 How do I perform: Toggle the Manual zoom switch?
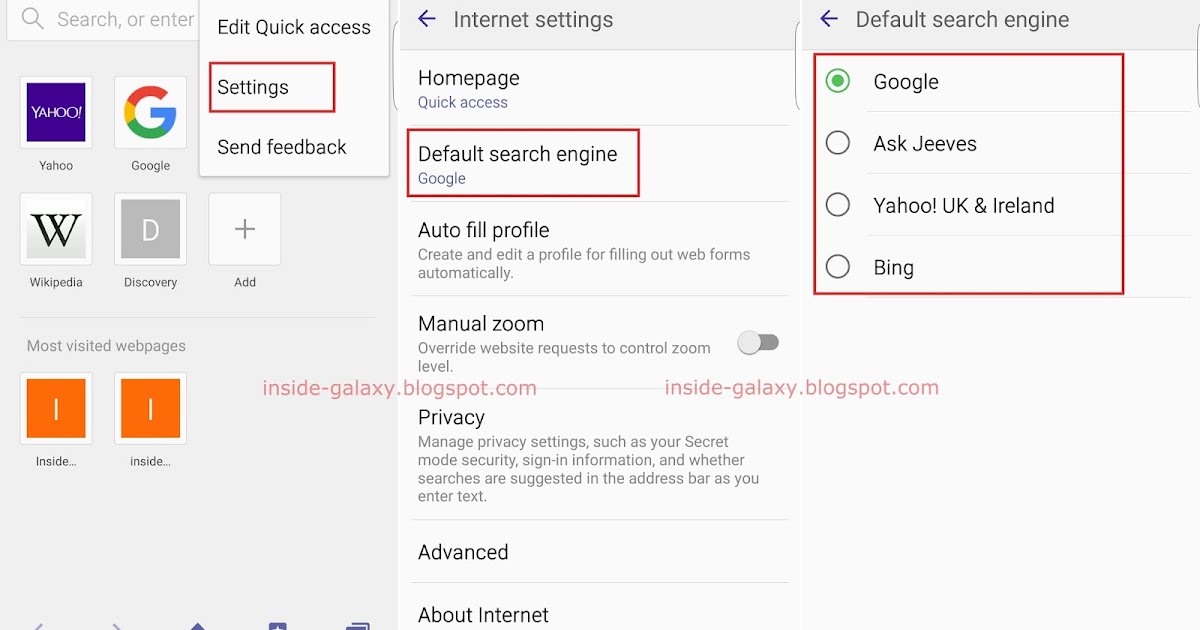point(758,342)
